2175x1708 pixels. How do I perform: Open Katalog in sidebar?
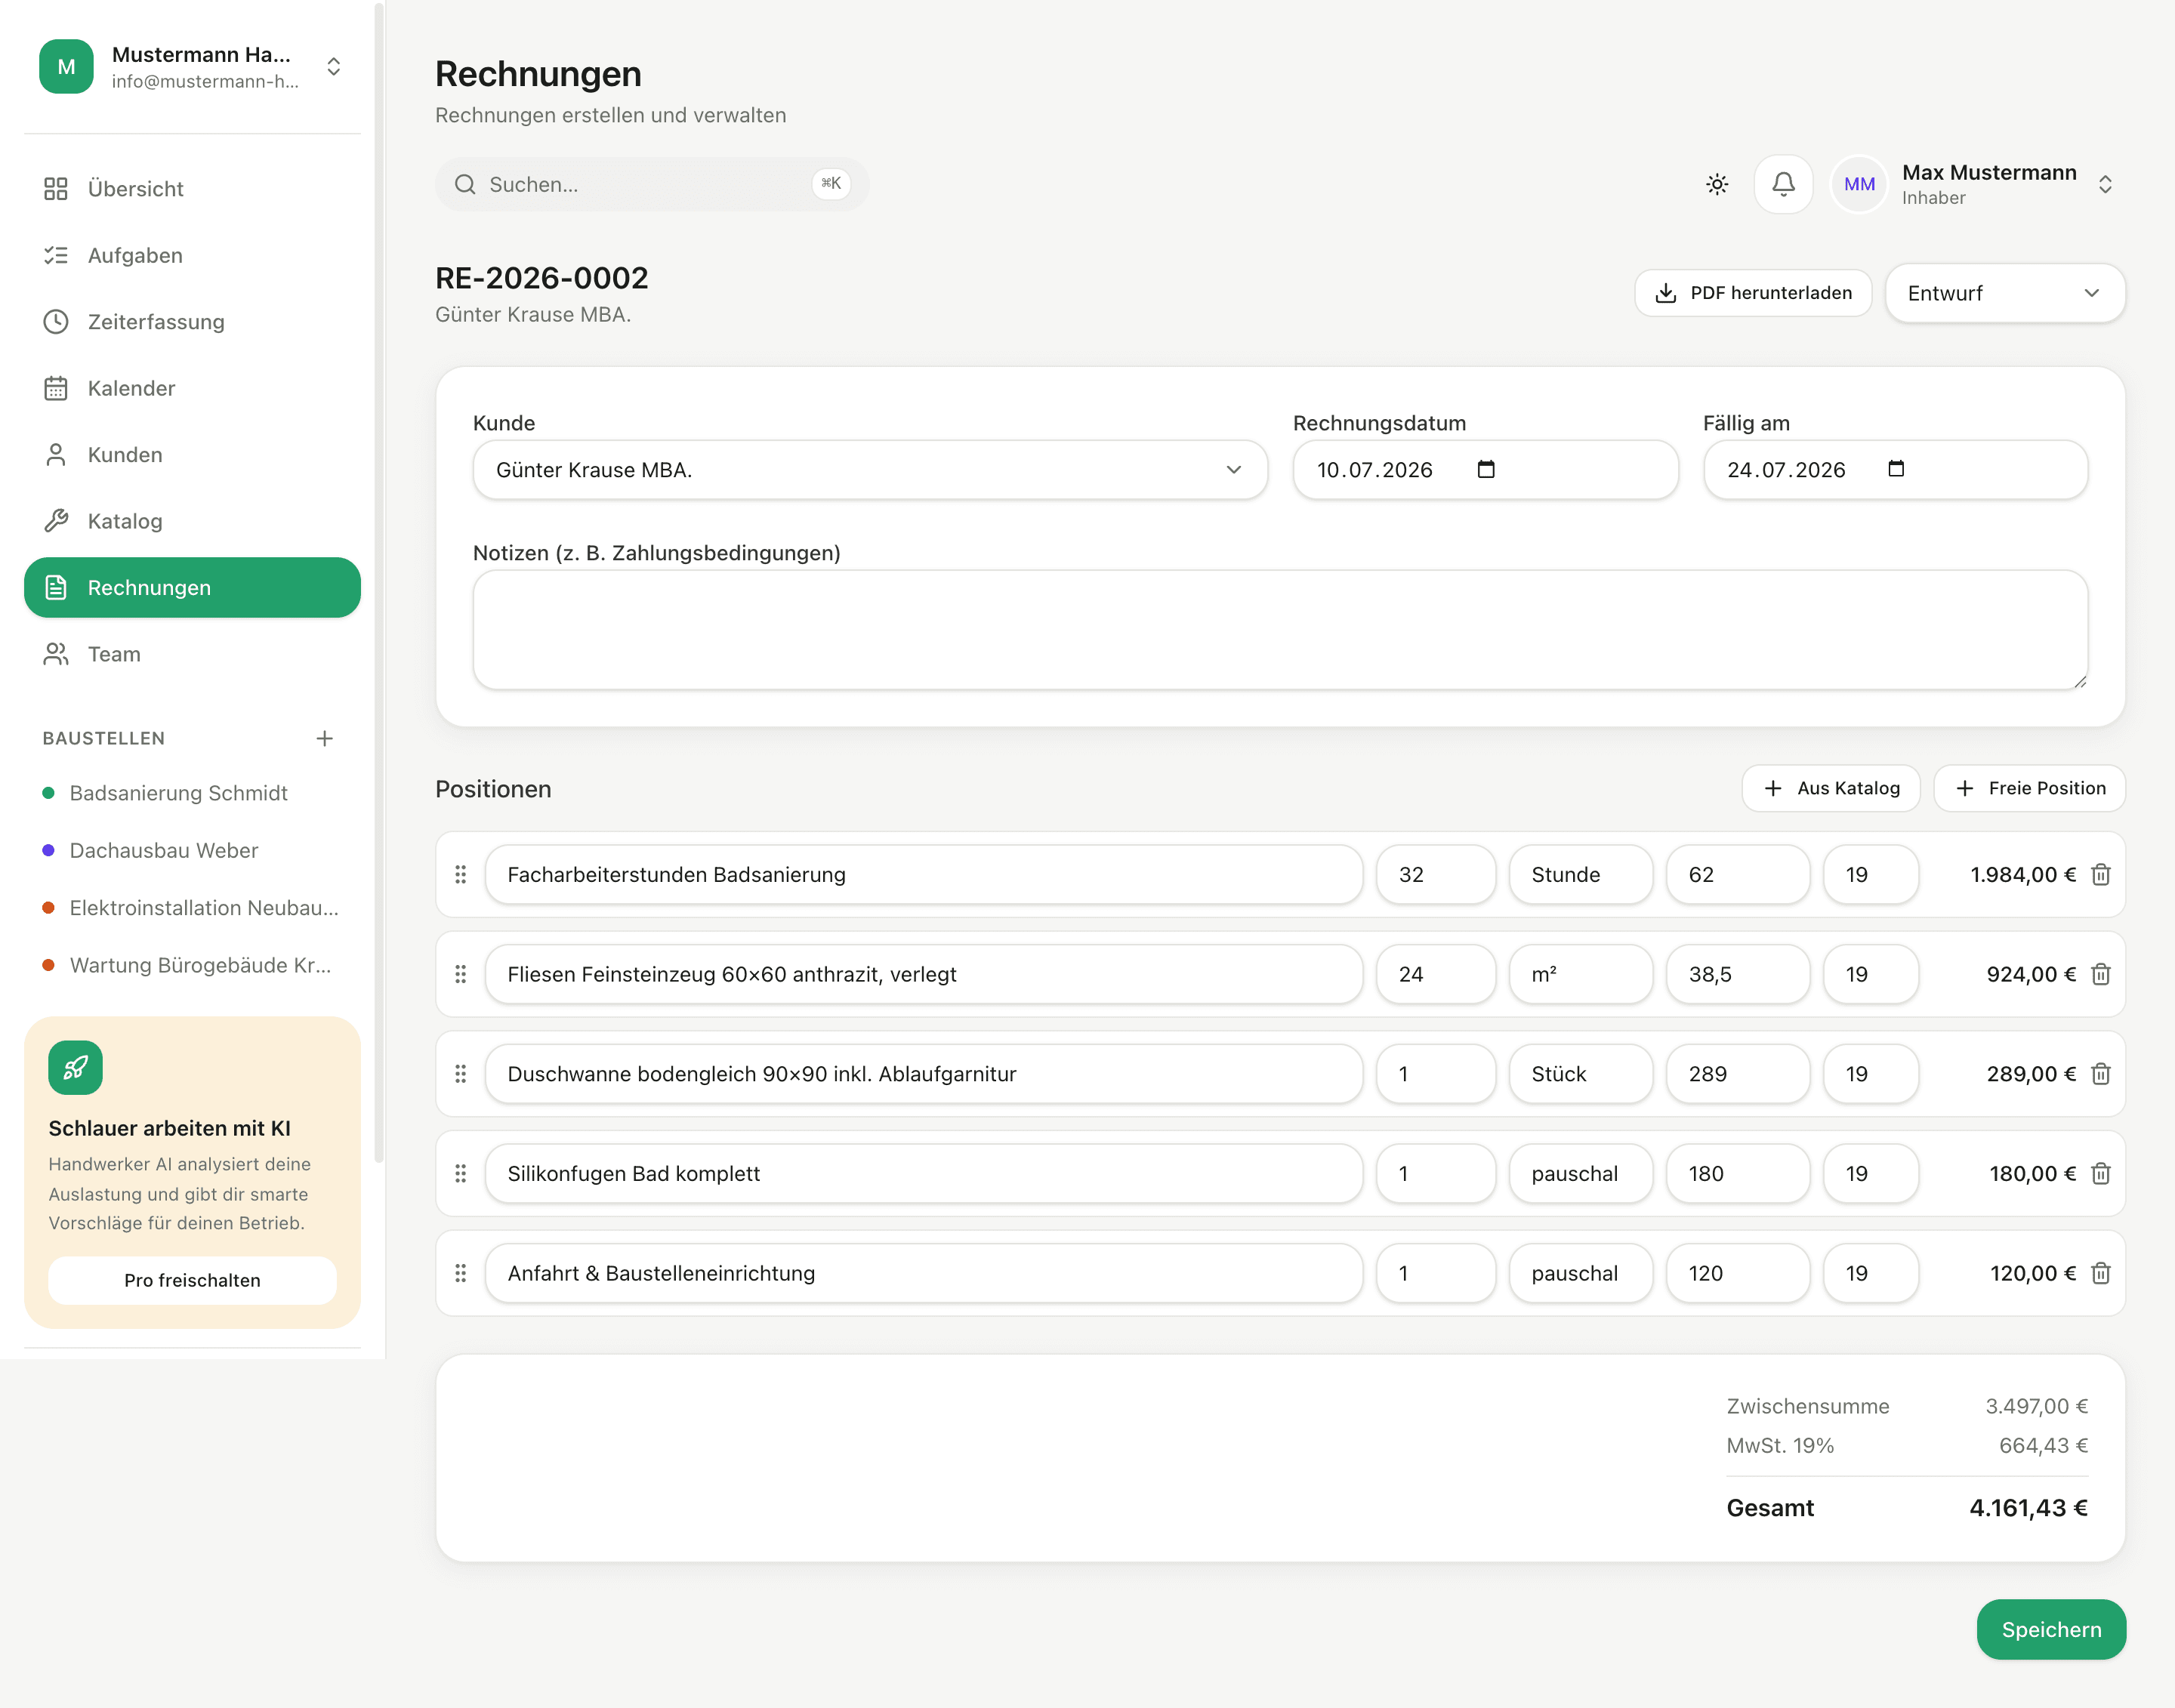(192, 521)
